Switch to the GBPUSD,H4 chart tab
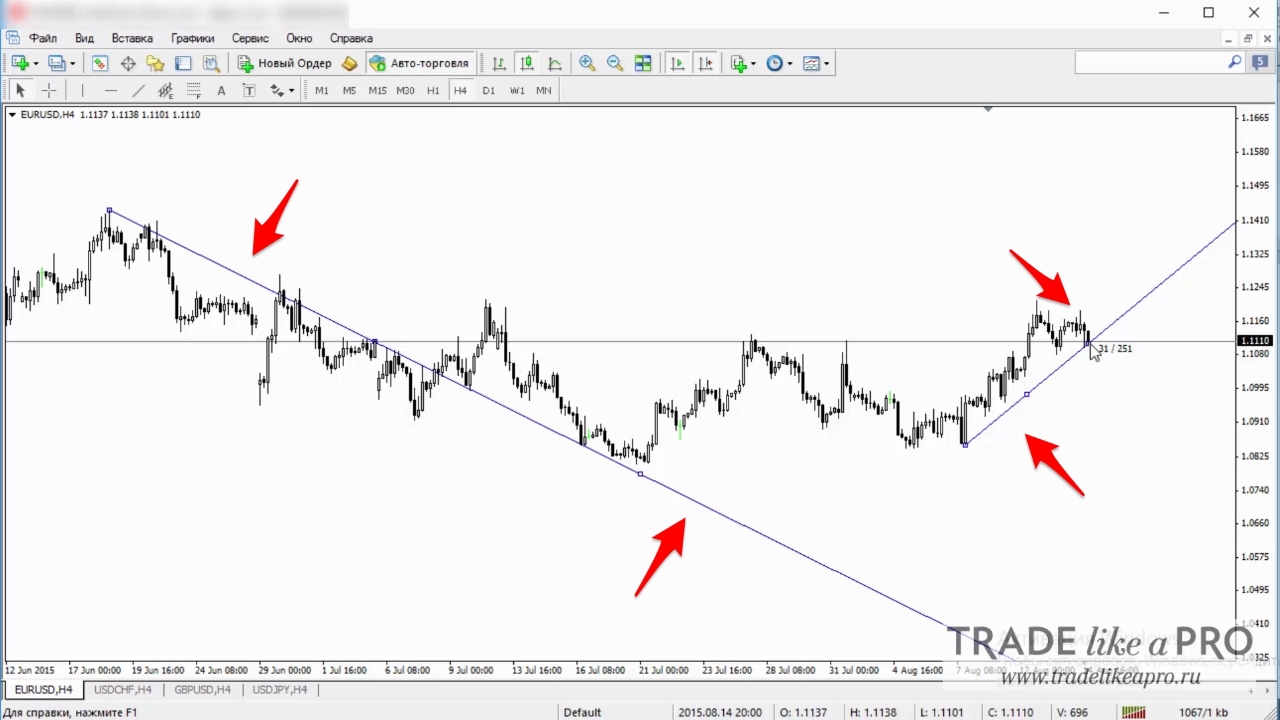This screenshot has width=1280, height=720. pyautogui.click(x=202, y=690)
